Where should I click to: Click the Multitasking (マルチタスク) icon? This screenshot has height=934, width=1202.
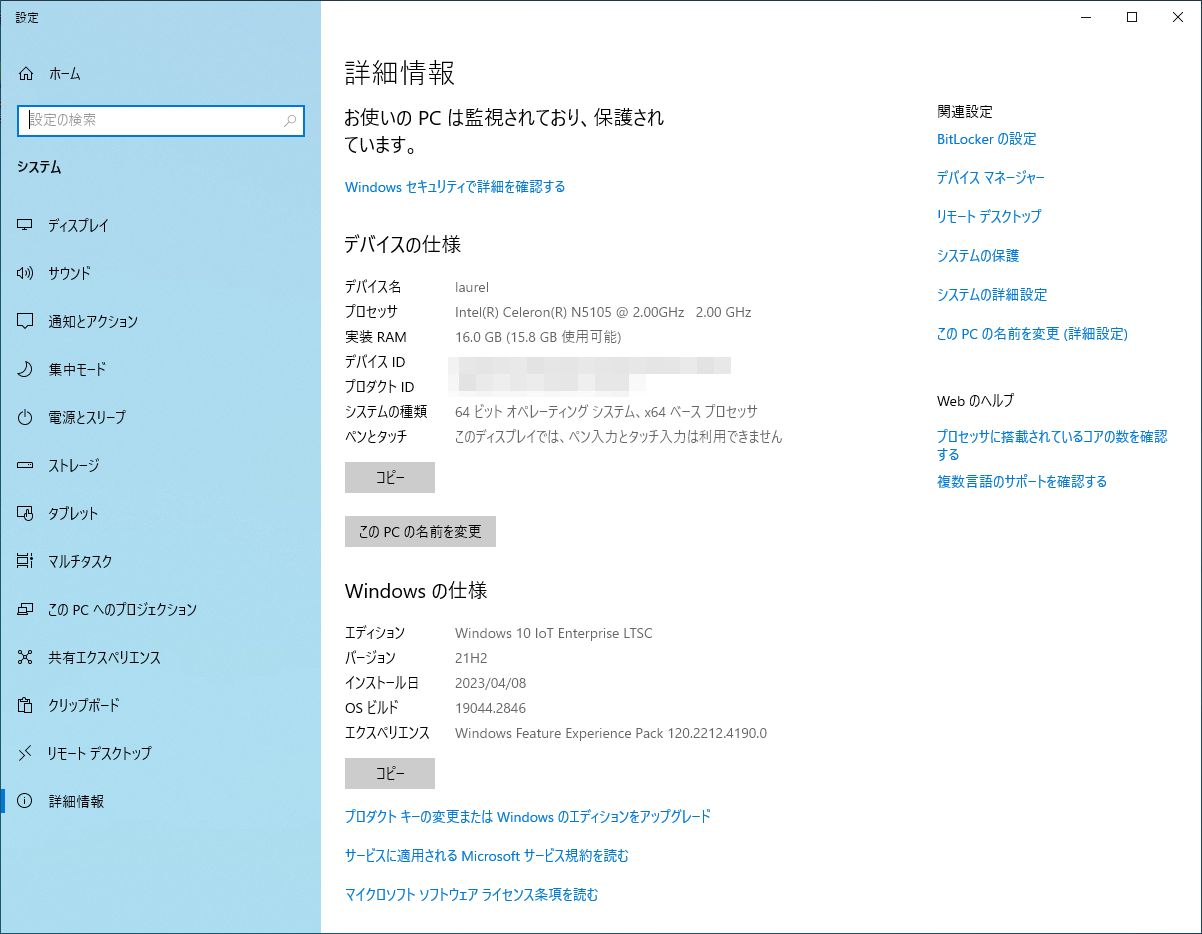[26, 562]
